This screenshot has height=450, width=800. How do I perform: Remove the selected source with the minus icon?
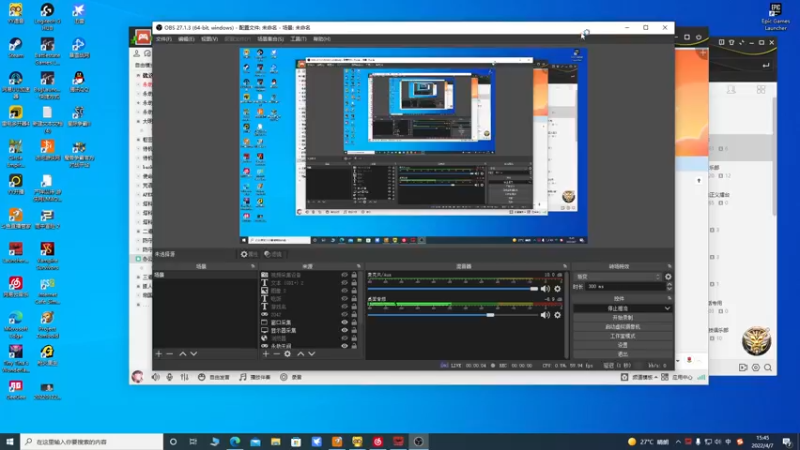point(277,354)
